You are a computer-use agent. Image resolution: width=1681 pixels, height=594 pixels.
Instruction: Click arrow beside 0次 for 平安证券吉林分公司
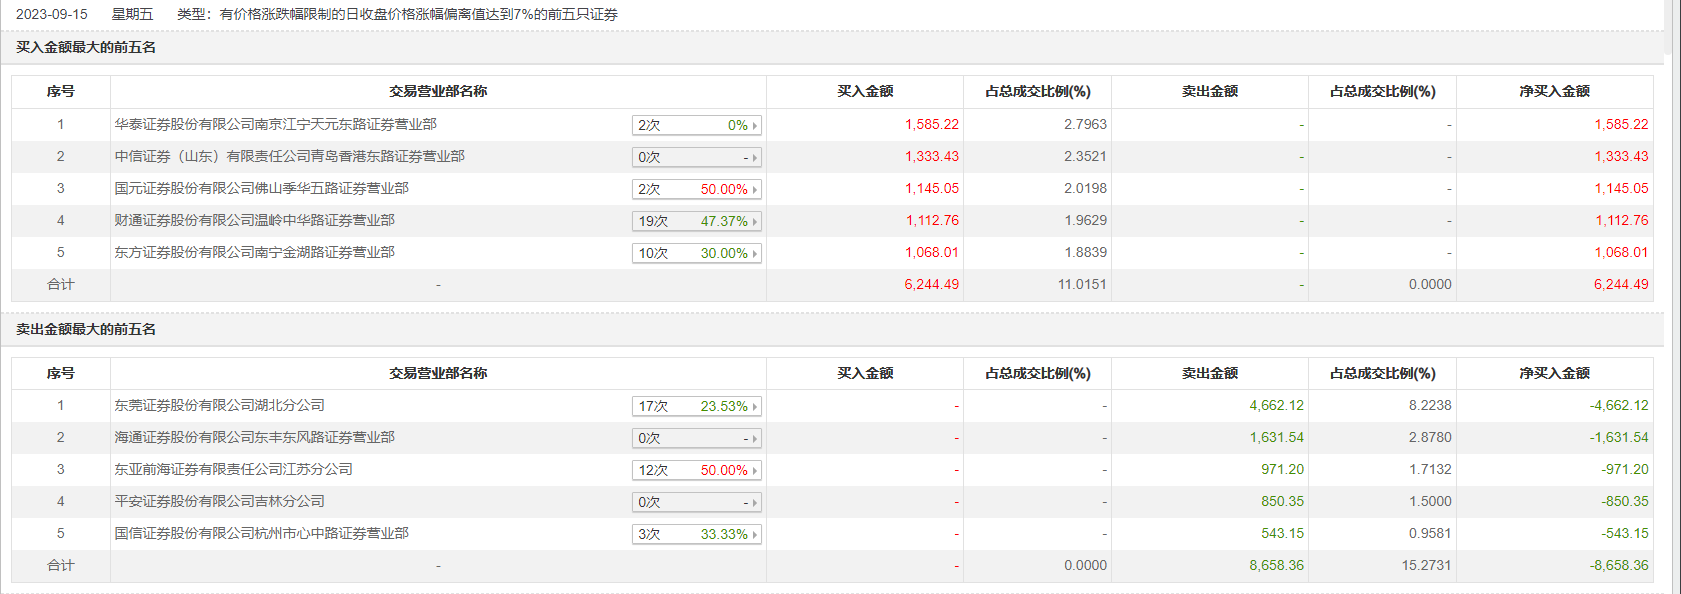(x=754, y=502)
